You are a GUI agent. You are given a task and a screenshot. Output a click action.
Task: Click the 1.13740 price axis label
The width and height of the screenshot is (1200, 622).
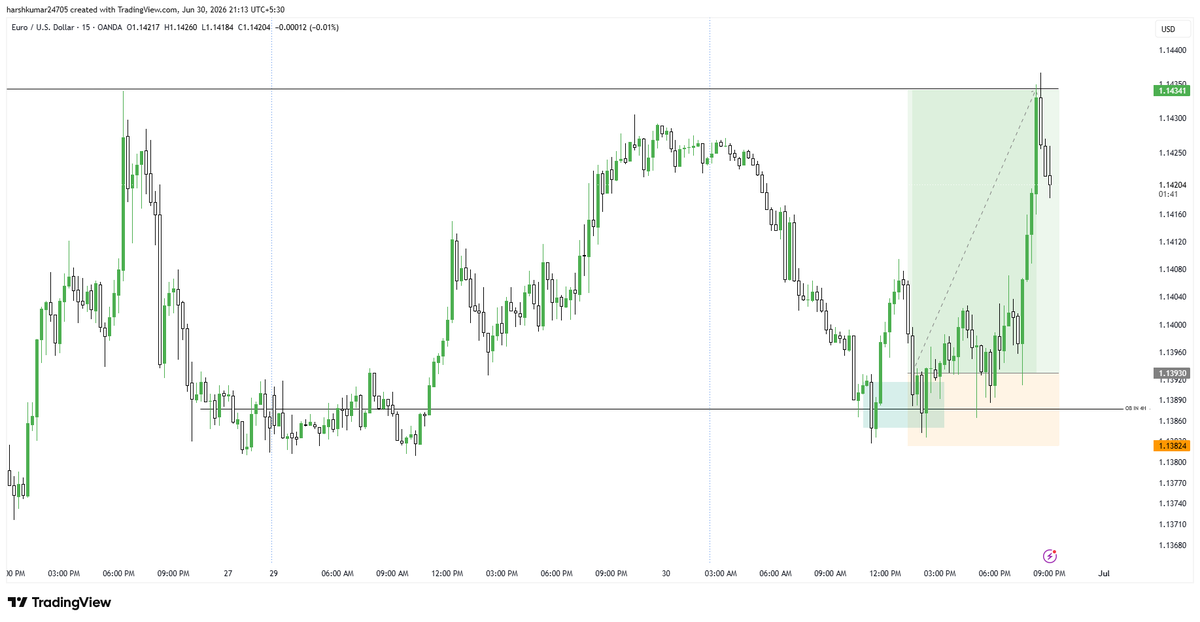(1173, 503)
